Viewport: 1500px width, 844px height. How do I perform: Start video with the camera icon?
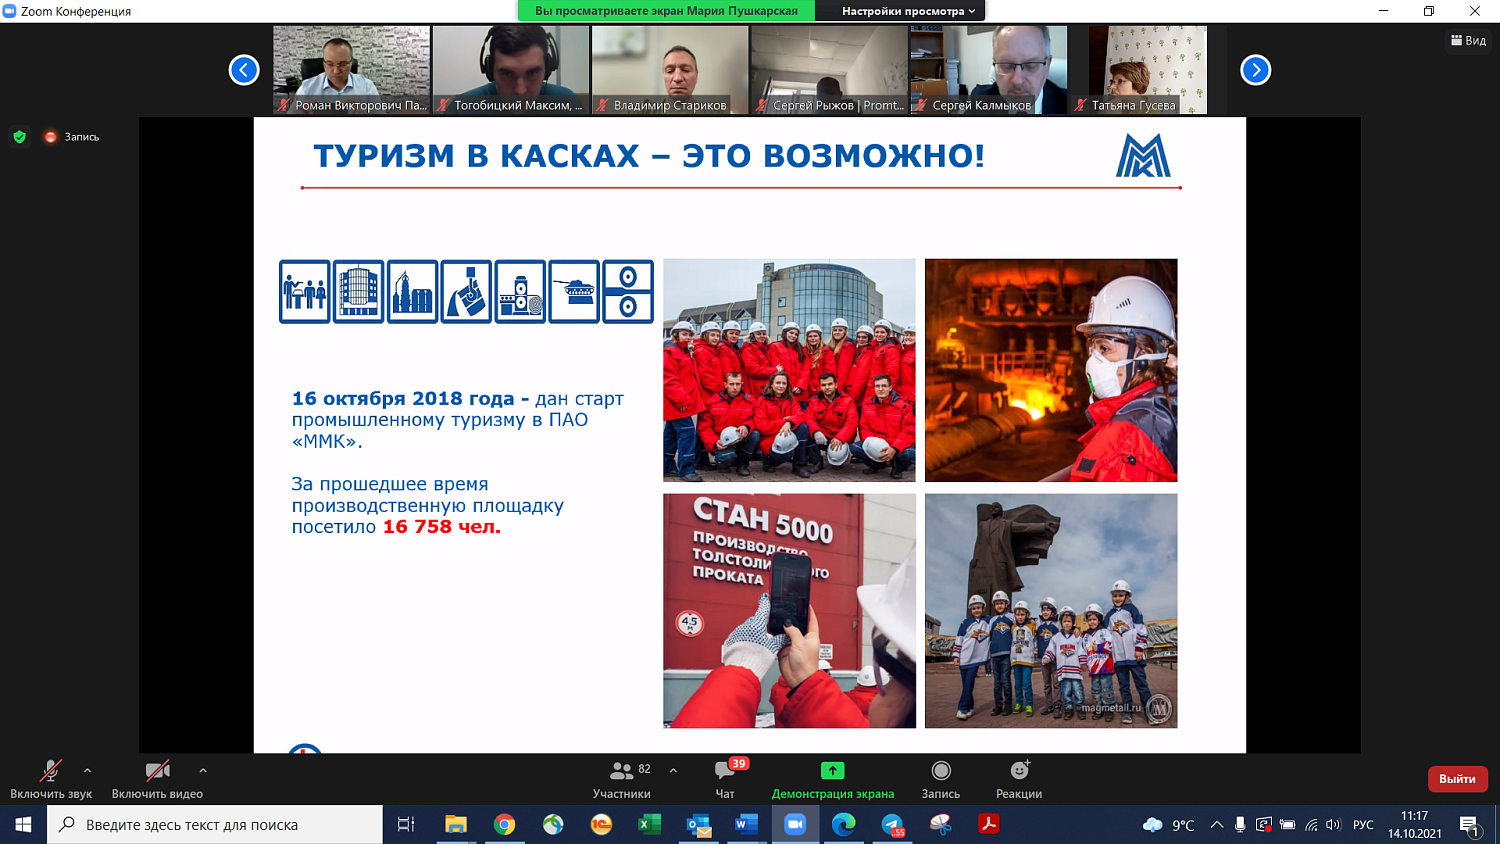tap(157, 771)
